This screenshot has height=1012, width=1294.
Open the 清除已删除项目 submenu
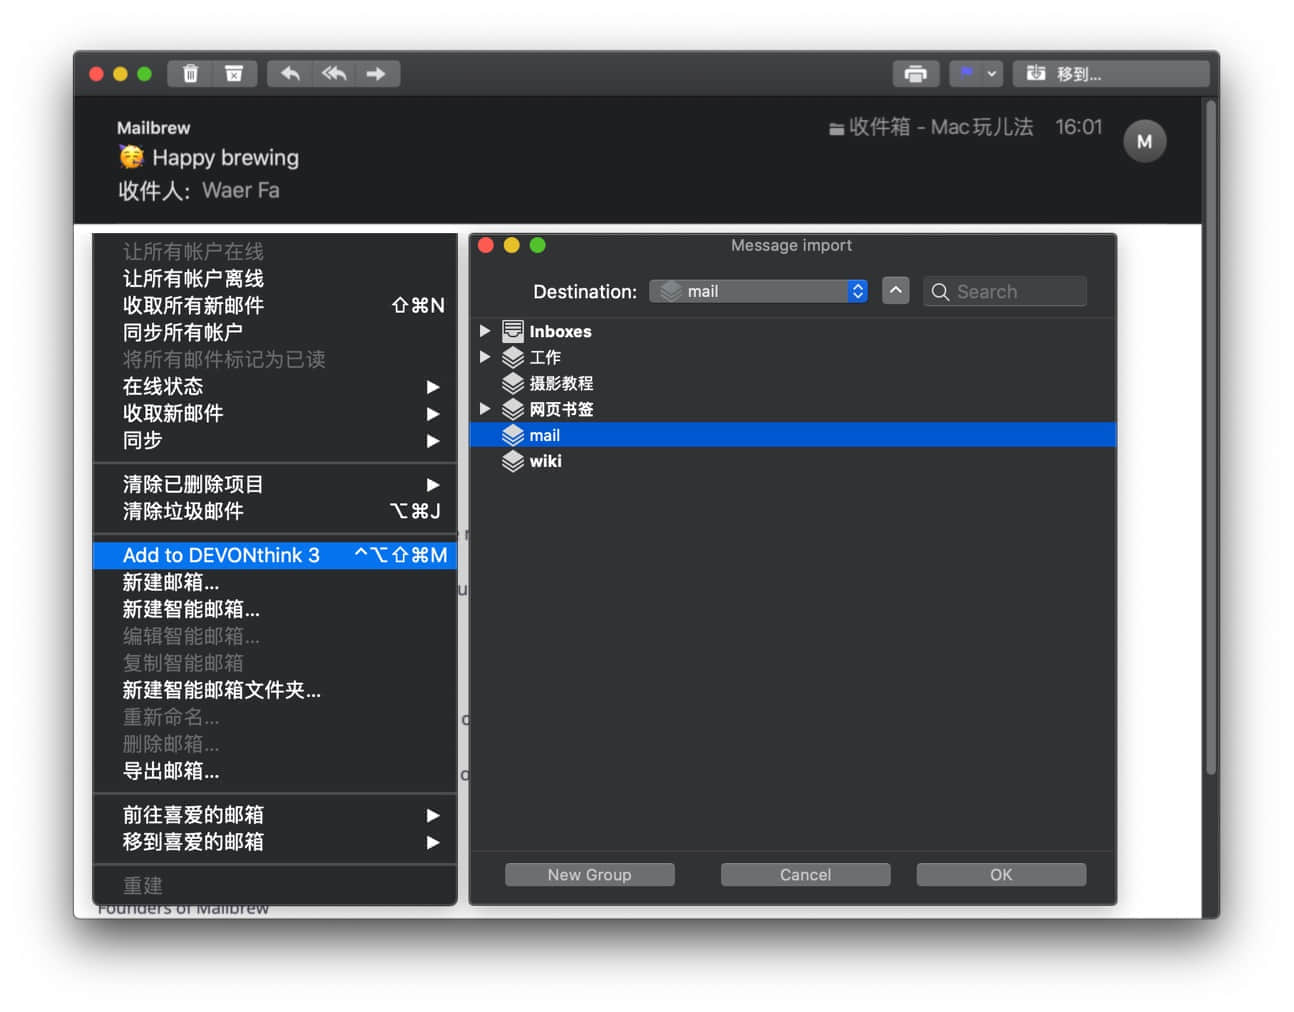click(x=275, y=485)
